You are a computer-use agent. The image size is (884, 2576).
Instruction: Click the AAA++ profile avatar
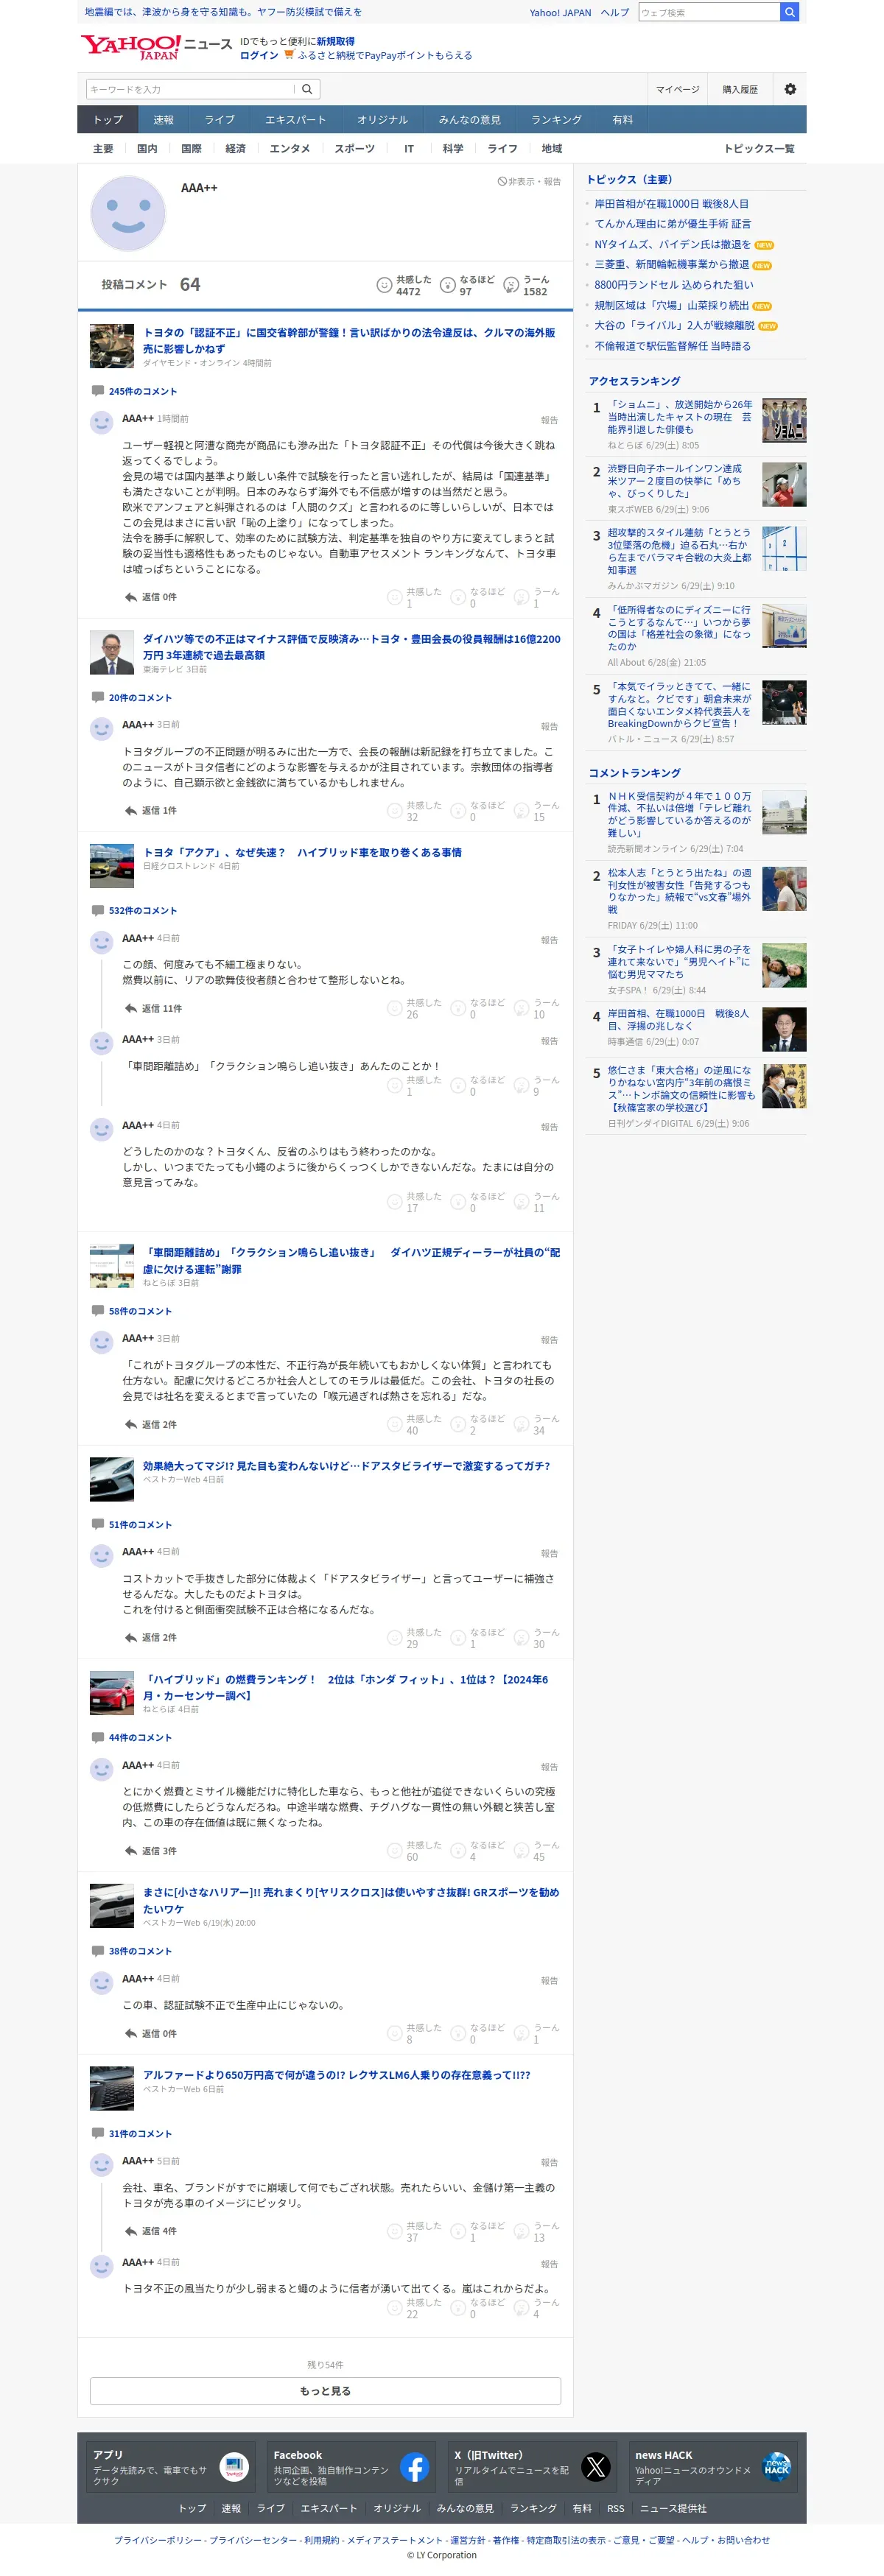pyautogui.click(x=128, y=213)
